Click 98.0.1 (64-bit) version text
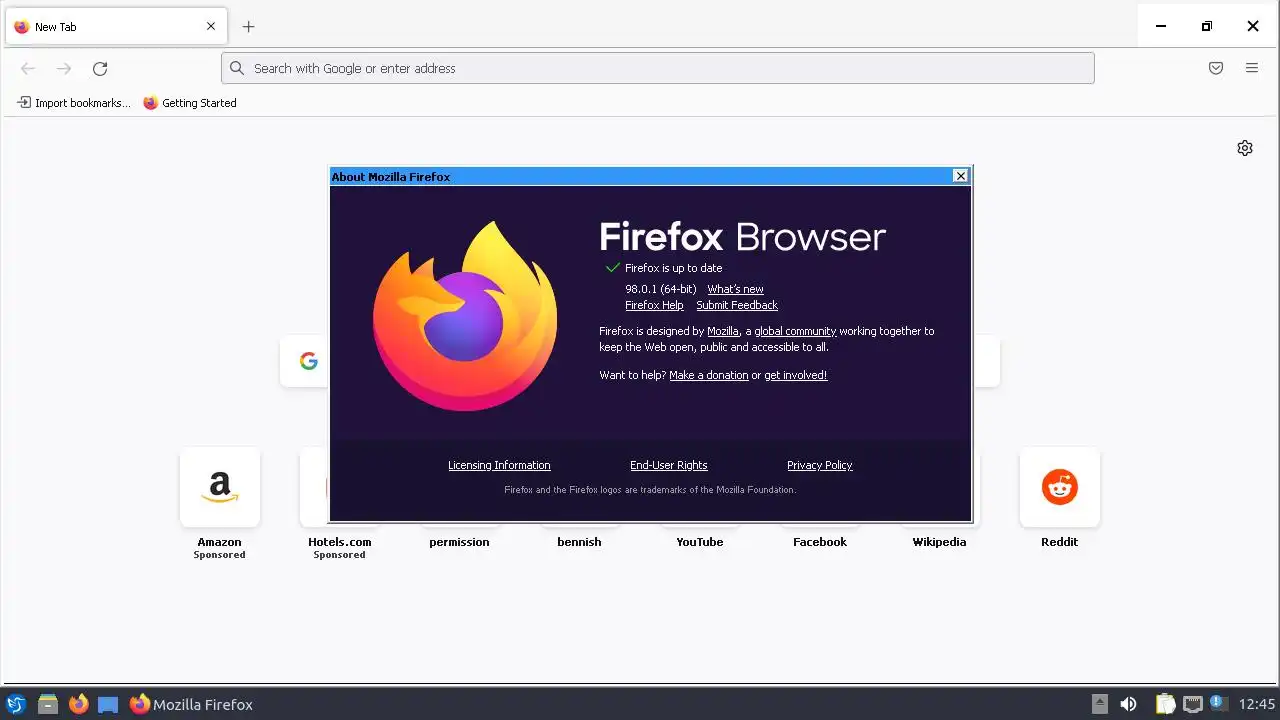 click(661, 289)
